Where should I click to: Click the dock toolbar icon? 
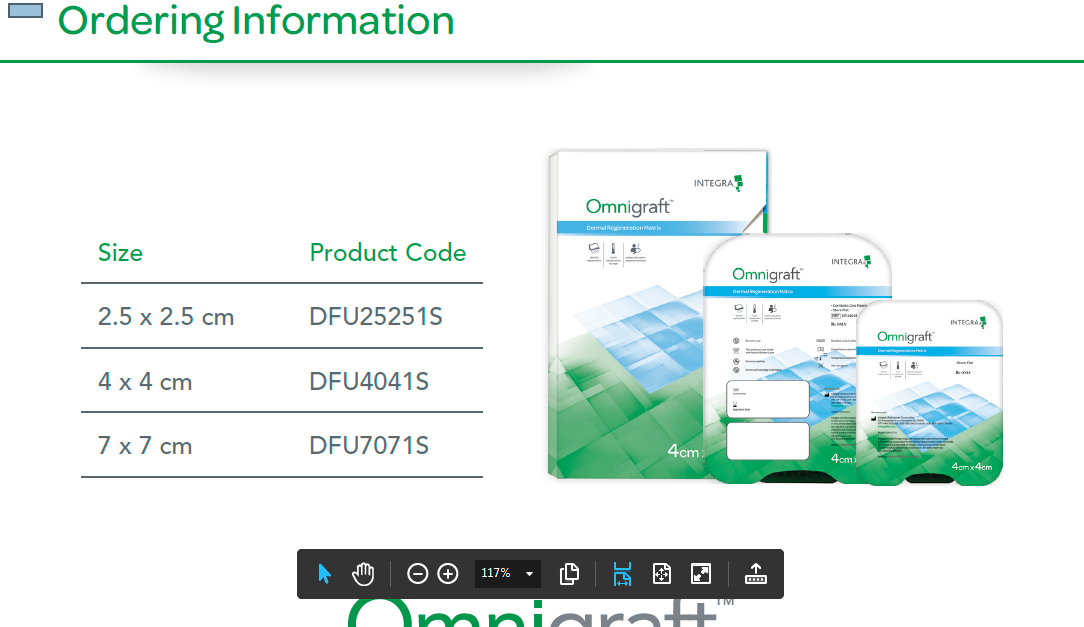coord(756,574)
